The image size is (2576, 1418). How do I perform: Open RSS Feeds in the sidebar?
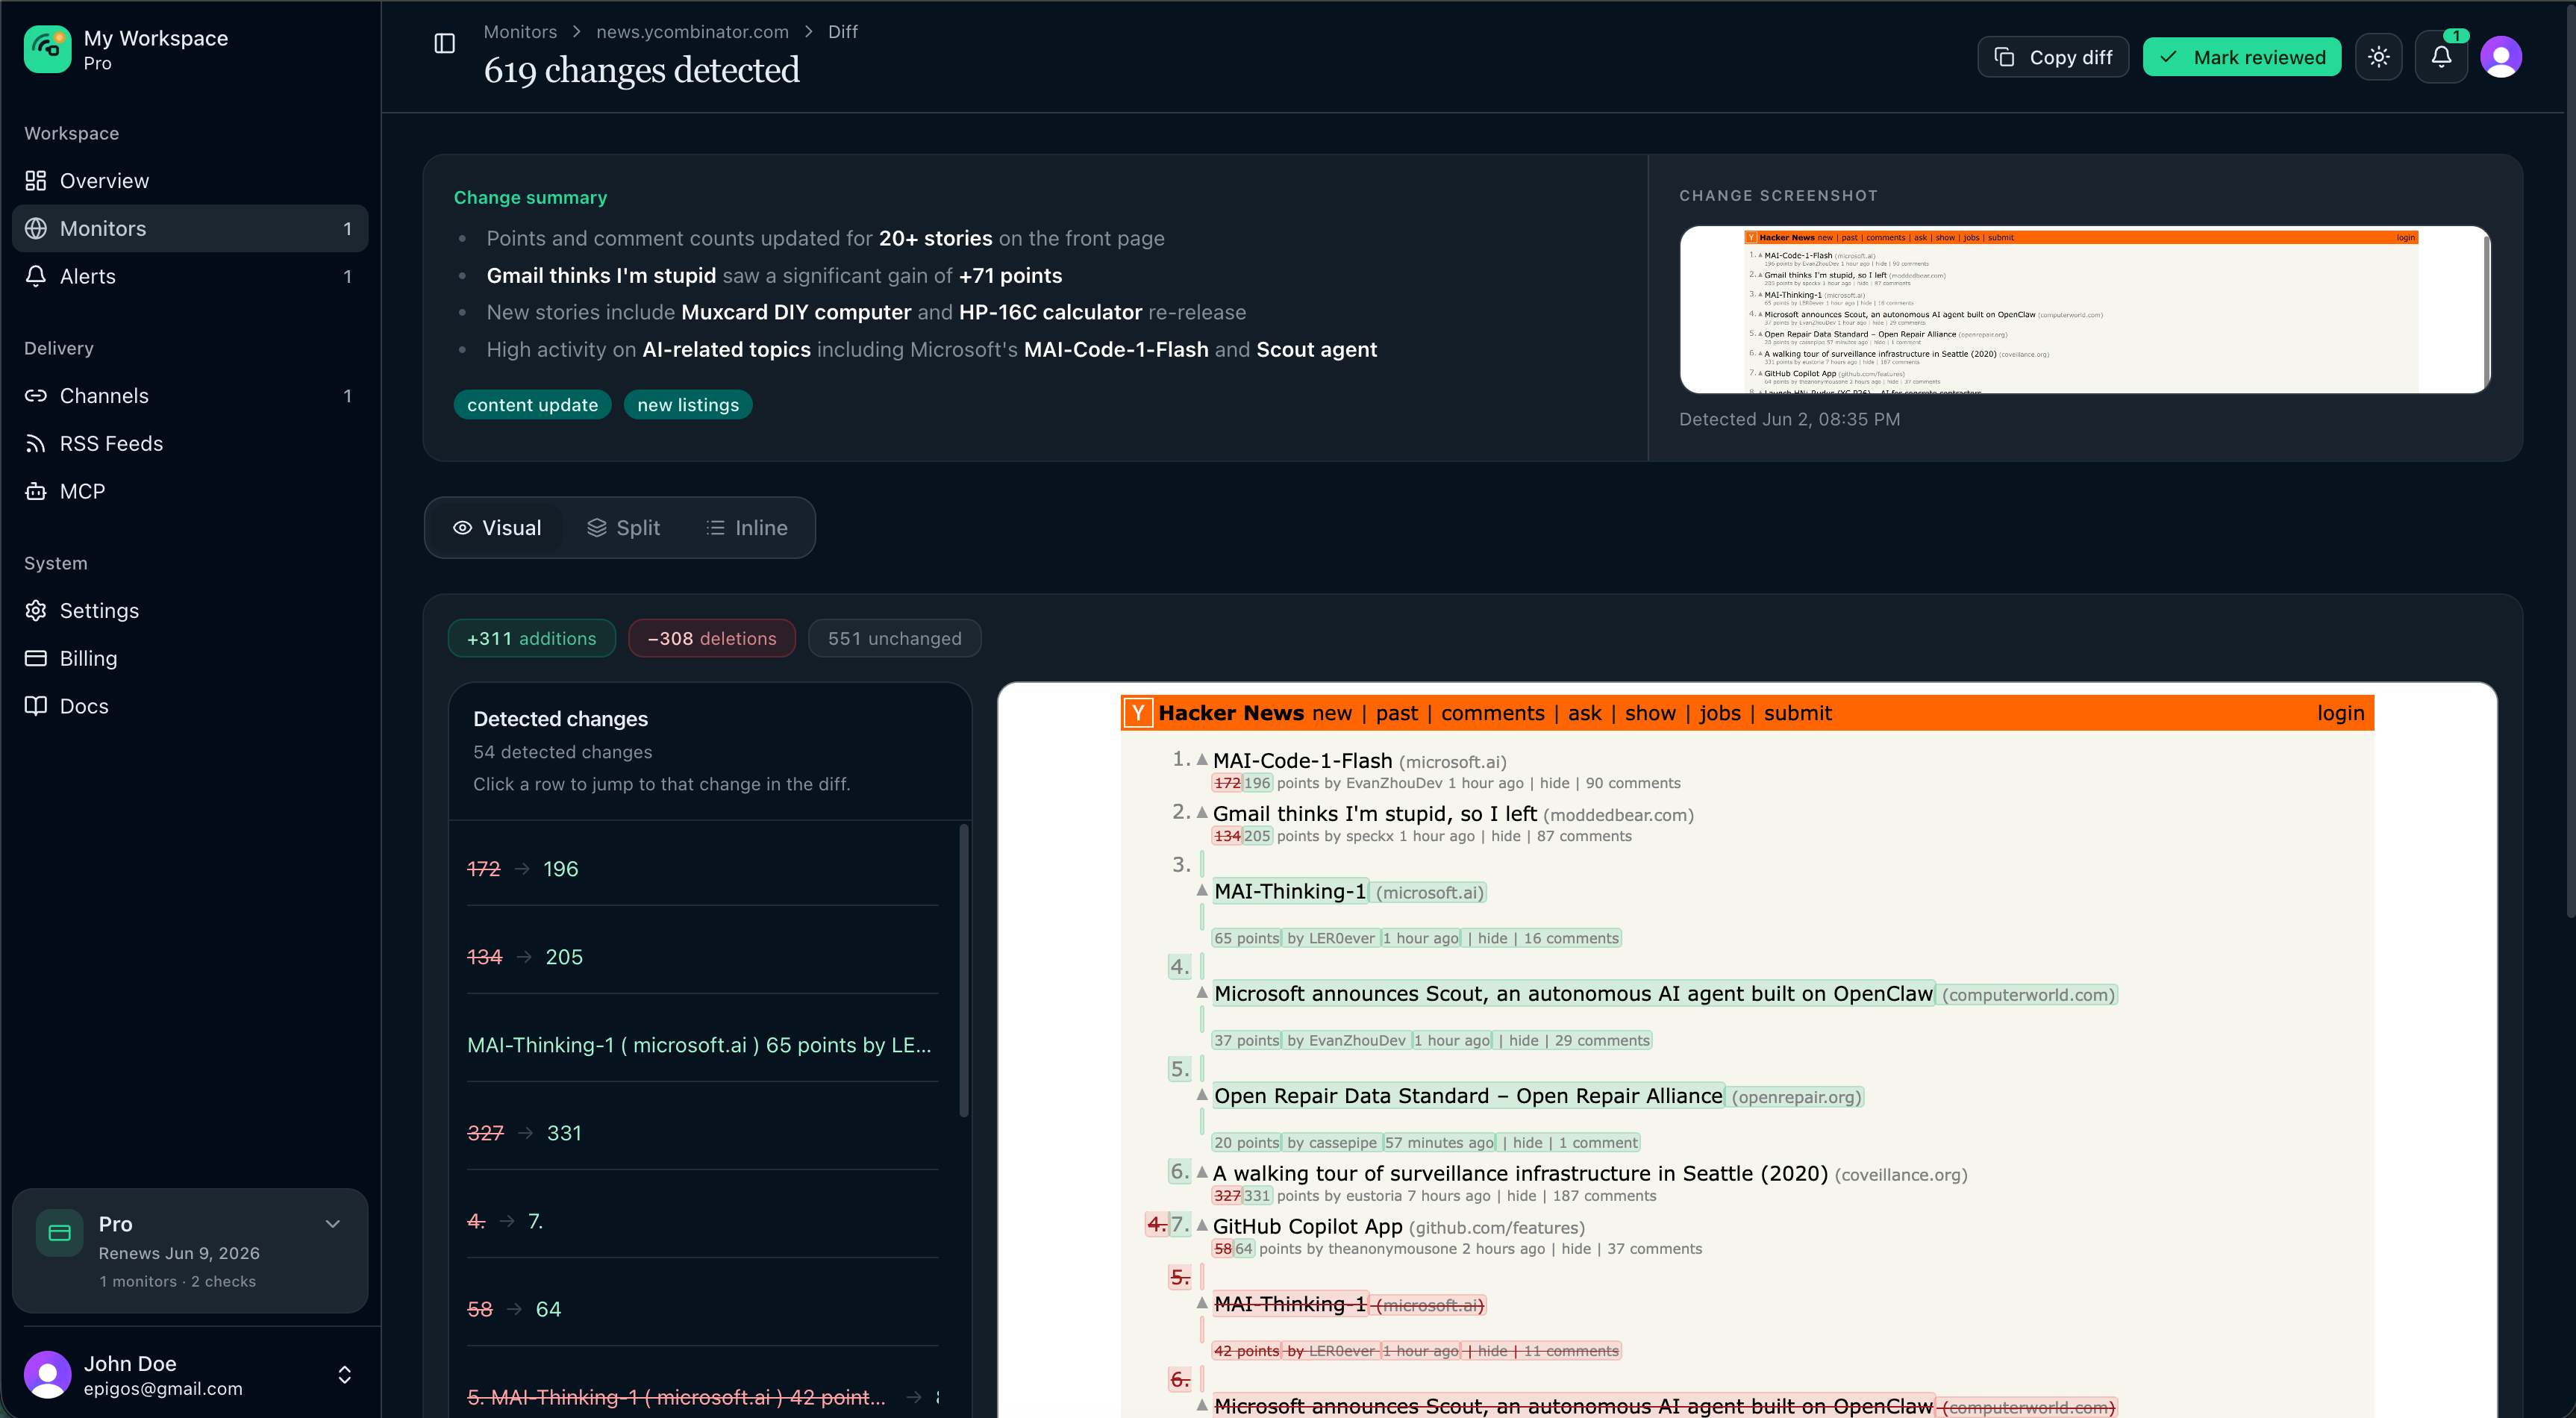tap(190, 444)
